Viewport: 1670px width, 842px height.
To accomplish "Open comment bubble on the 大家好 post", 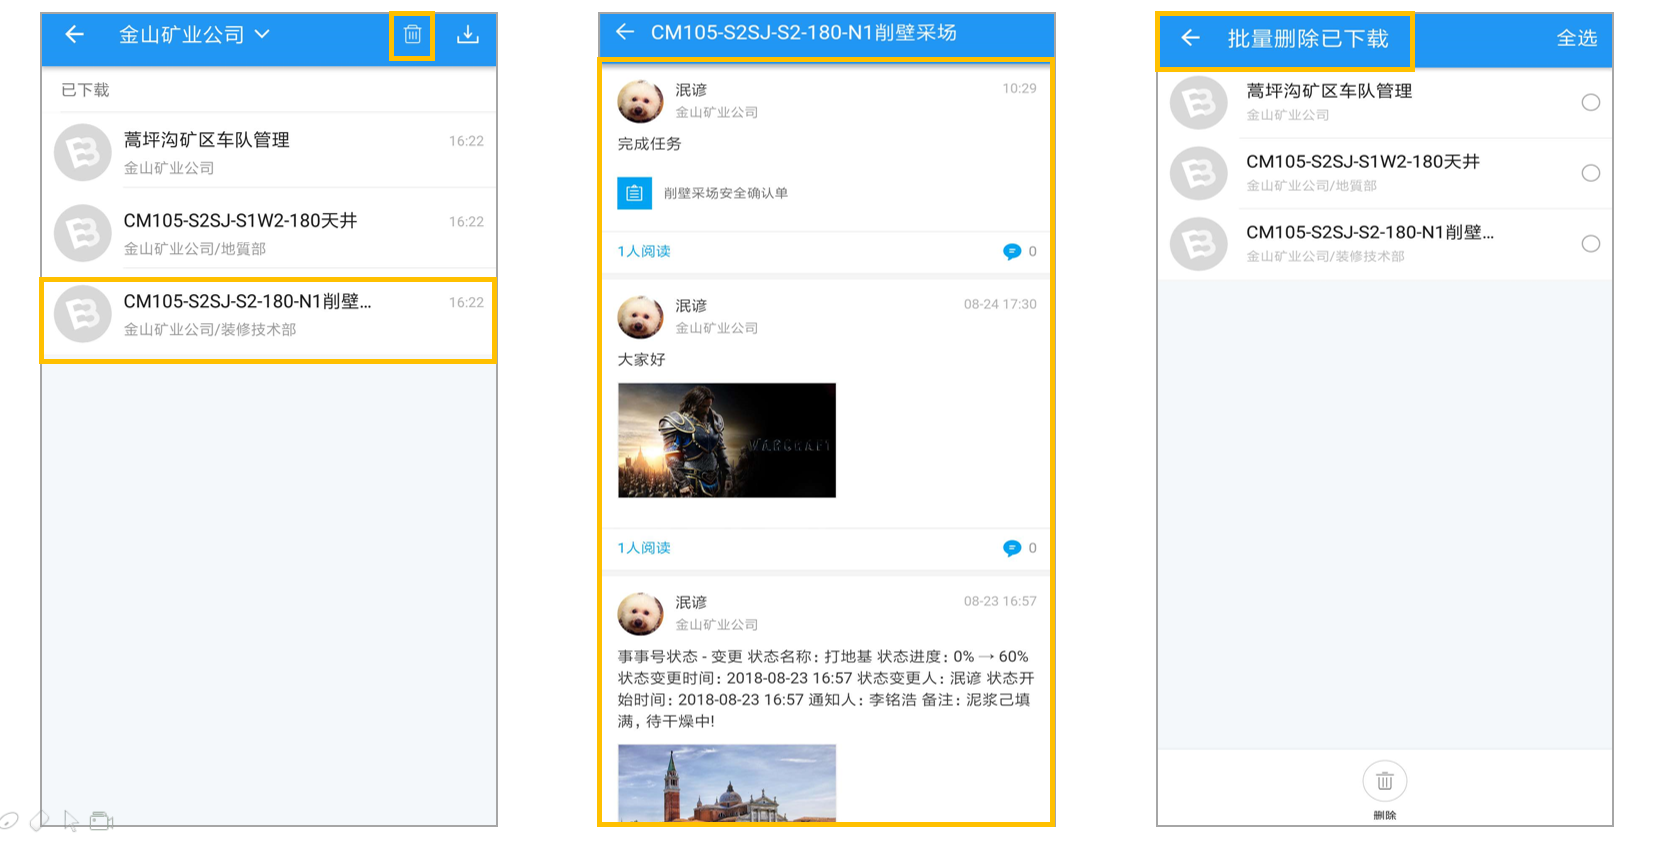I will 1012,548.
